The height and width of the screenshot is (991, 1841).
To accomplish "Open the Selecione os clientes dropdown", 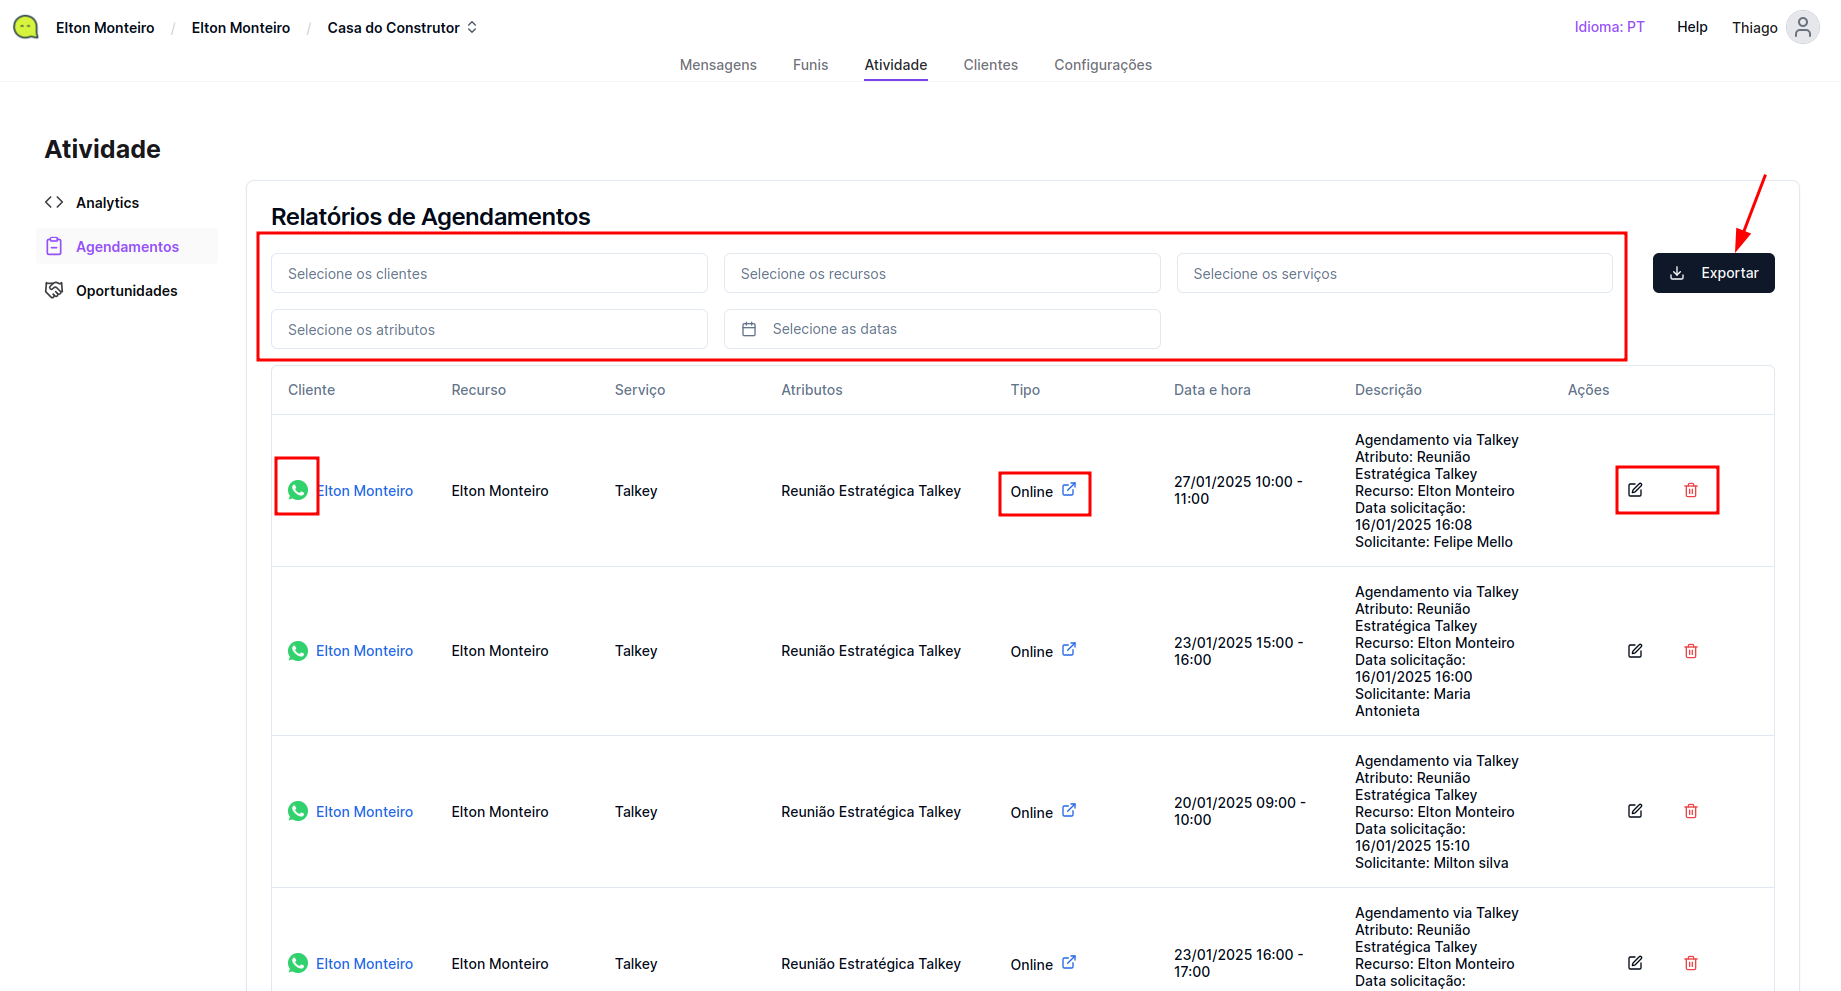I will point(489,273).
